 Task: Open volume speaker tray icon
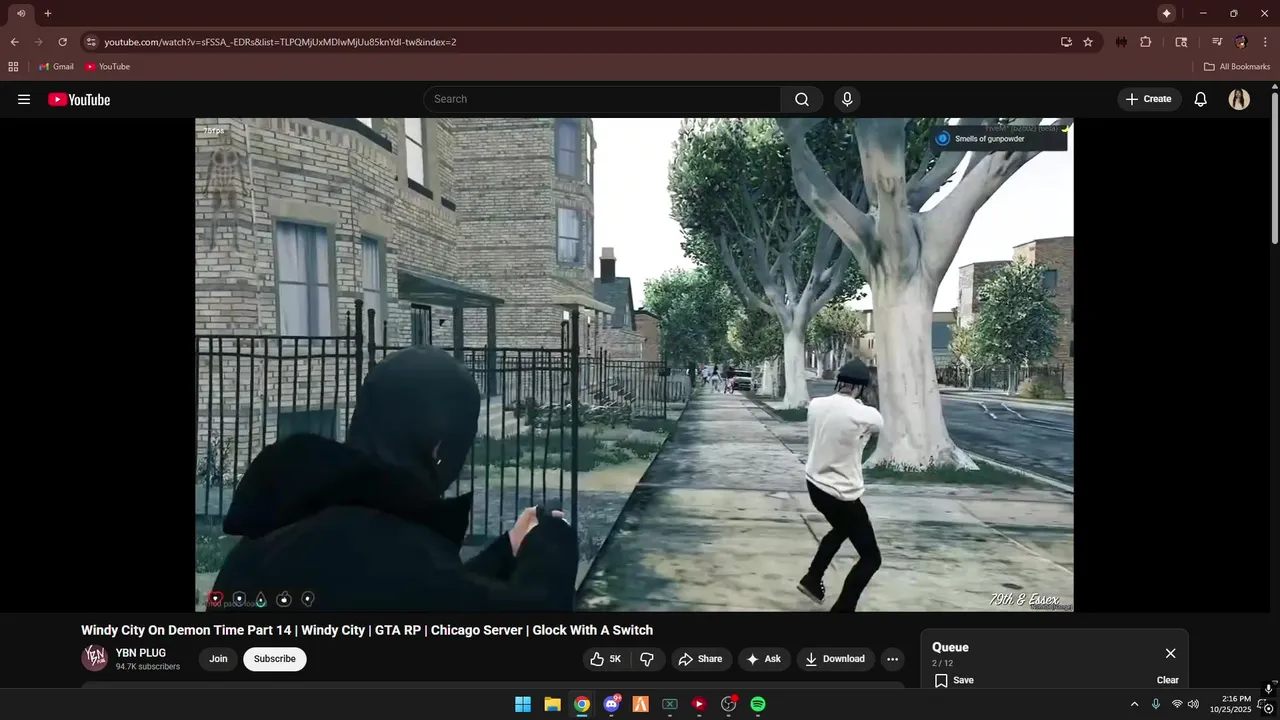[x=1193, y=704]
